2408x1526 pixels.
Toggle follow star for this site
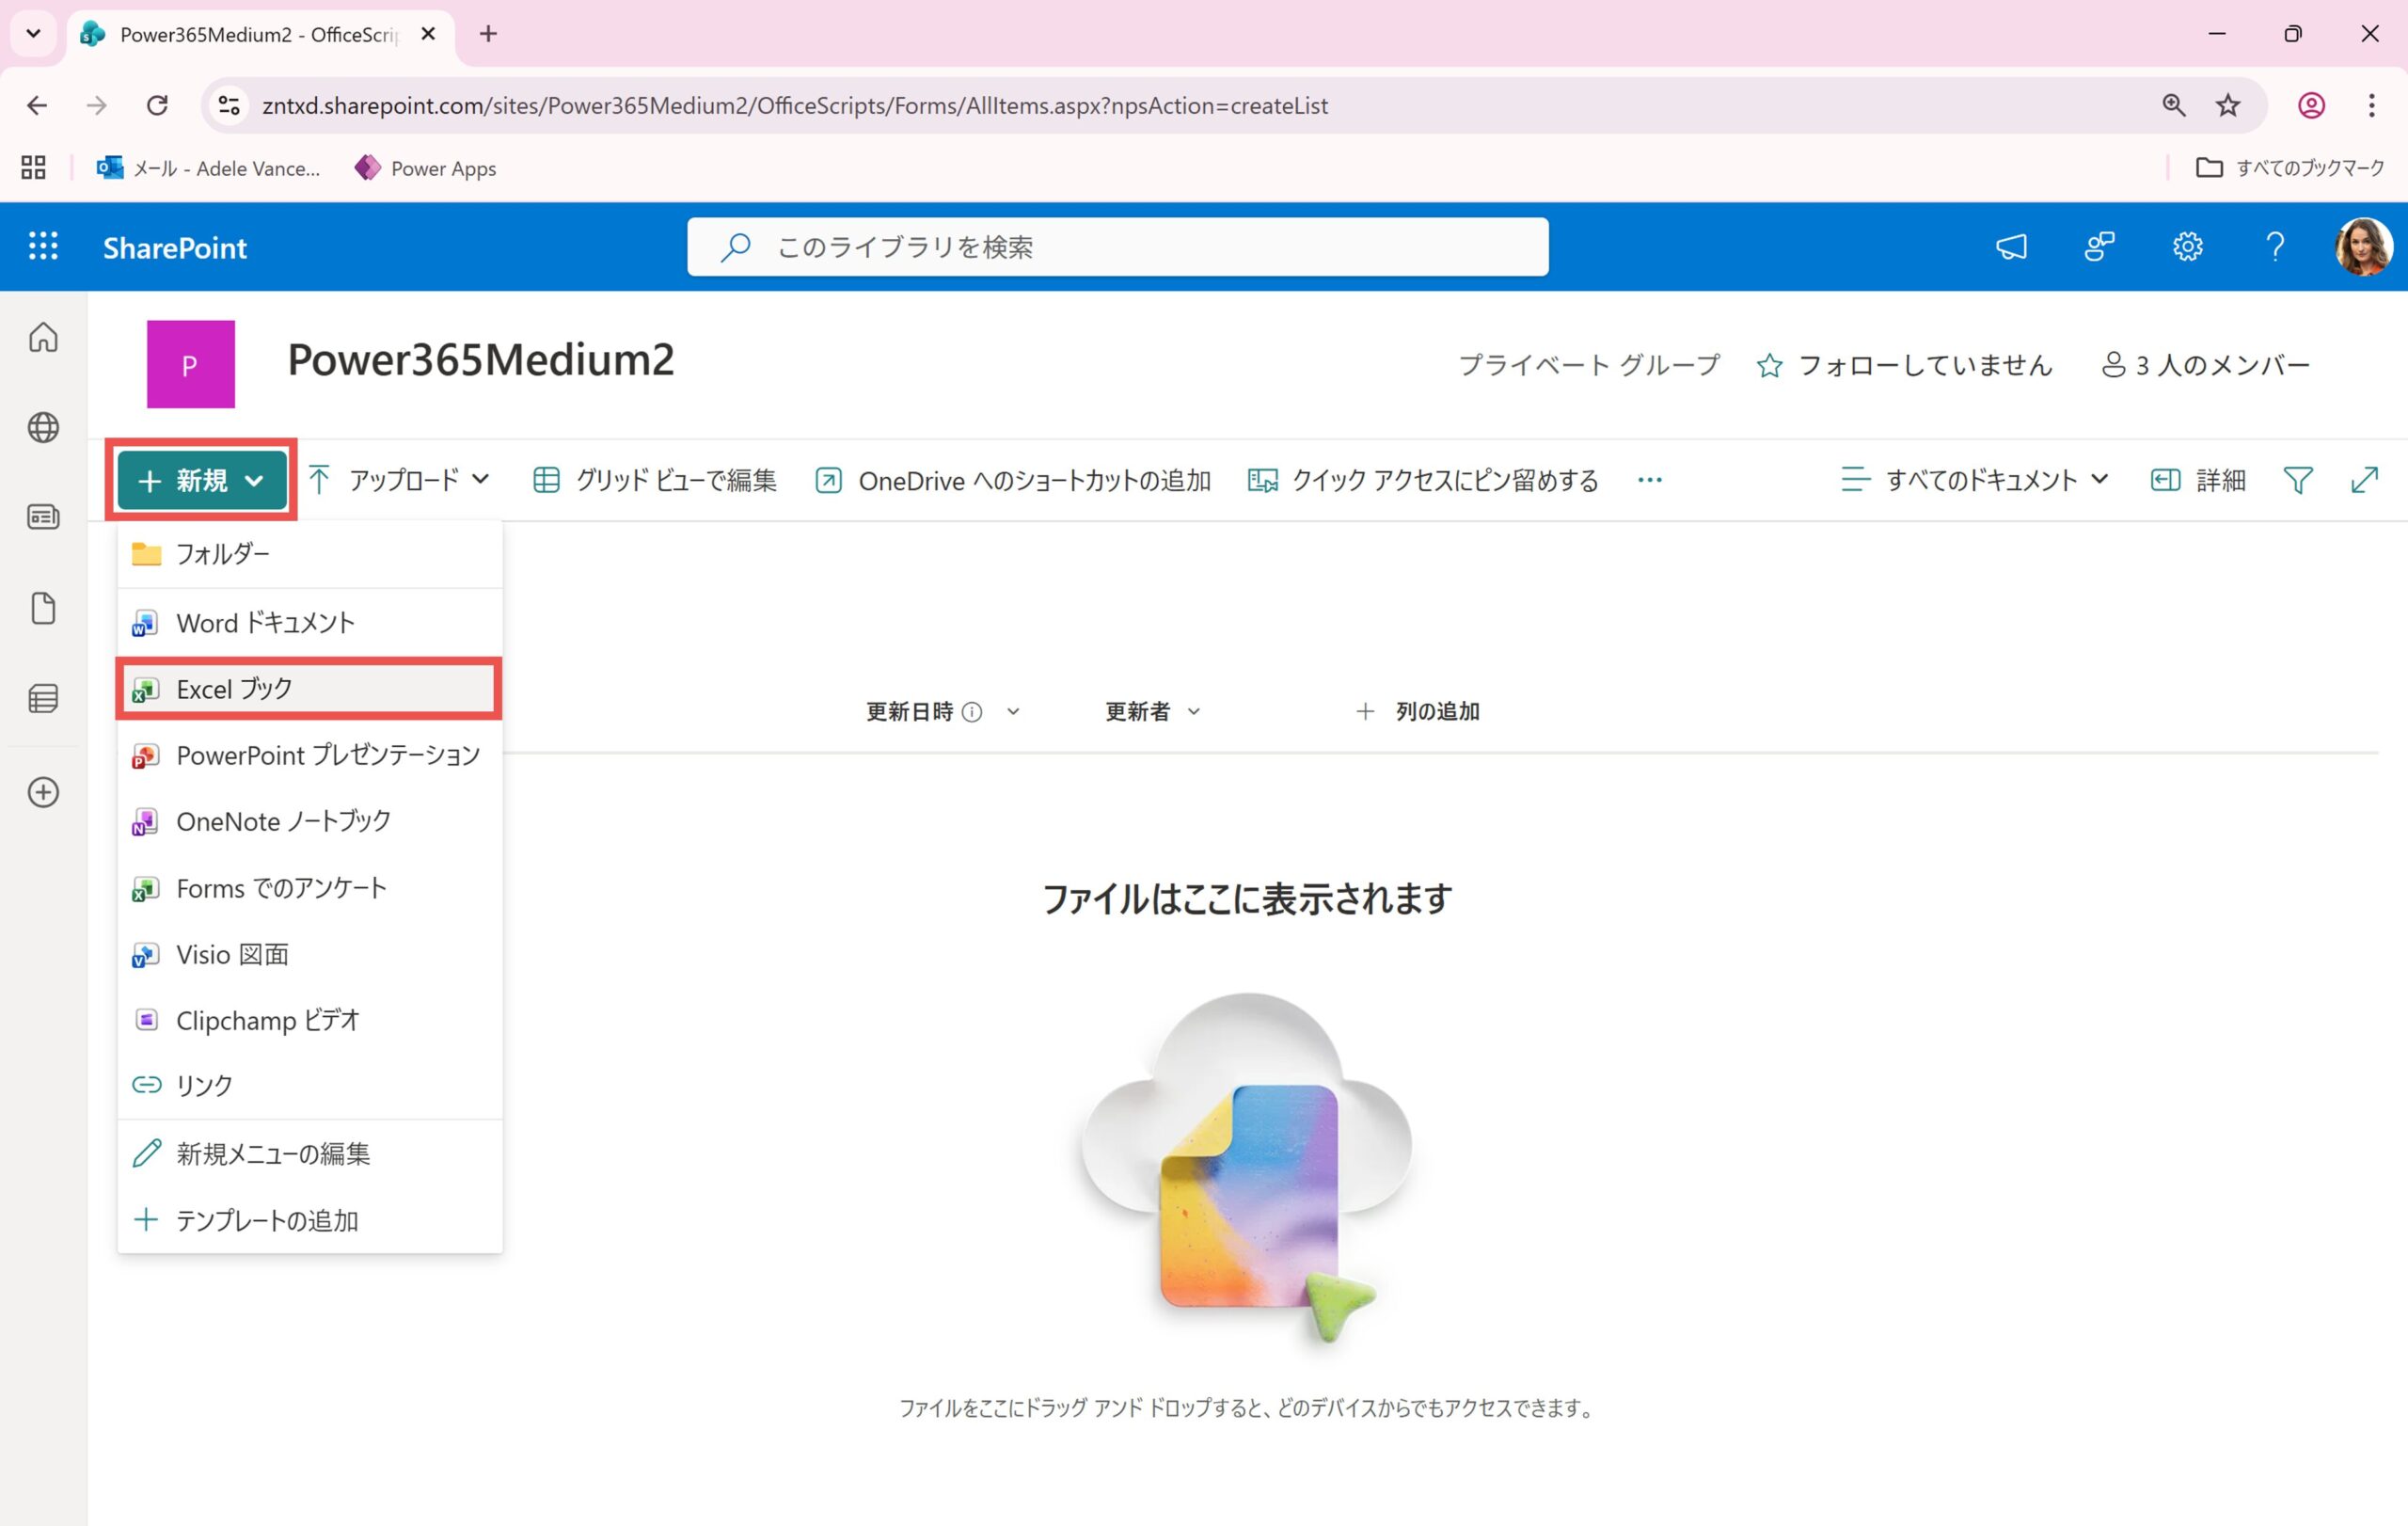(1769, 365)
